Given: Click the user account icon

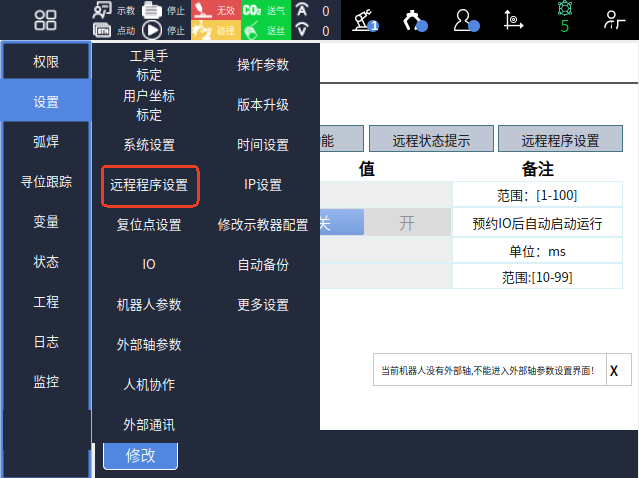Looking at the screenshot, I should 466,19.
